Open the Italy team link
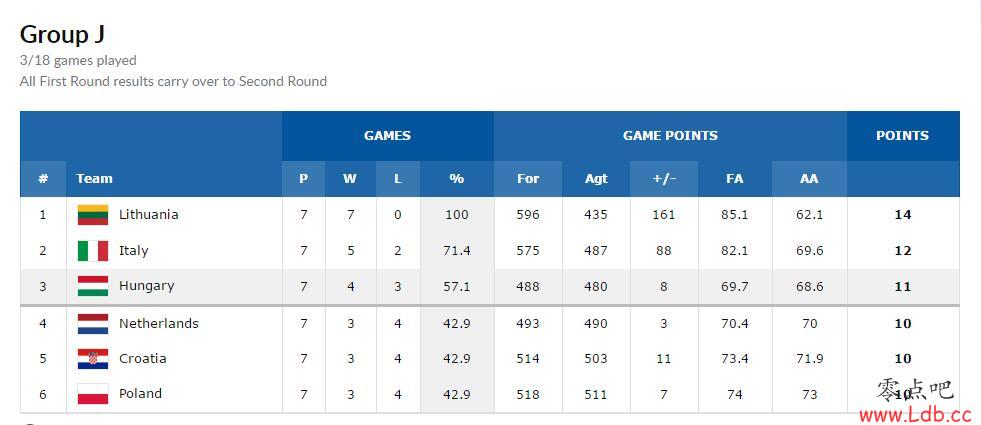This screenshot has width=981, height=425. 133,251
